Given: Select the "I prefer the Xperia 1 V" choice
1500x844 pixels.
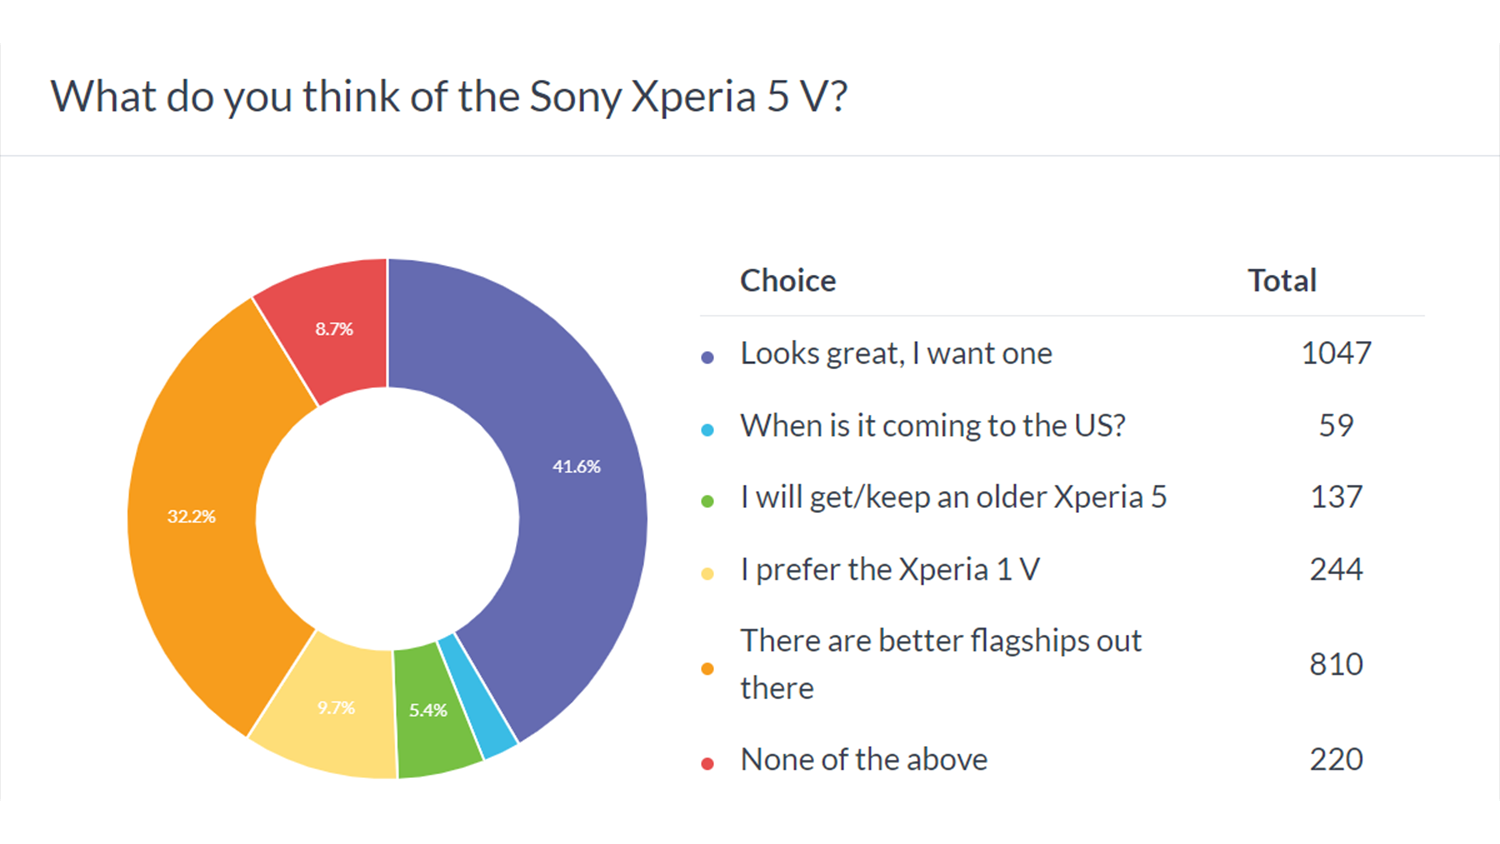Looking at the screenshot, I should tap(890, 569).
